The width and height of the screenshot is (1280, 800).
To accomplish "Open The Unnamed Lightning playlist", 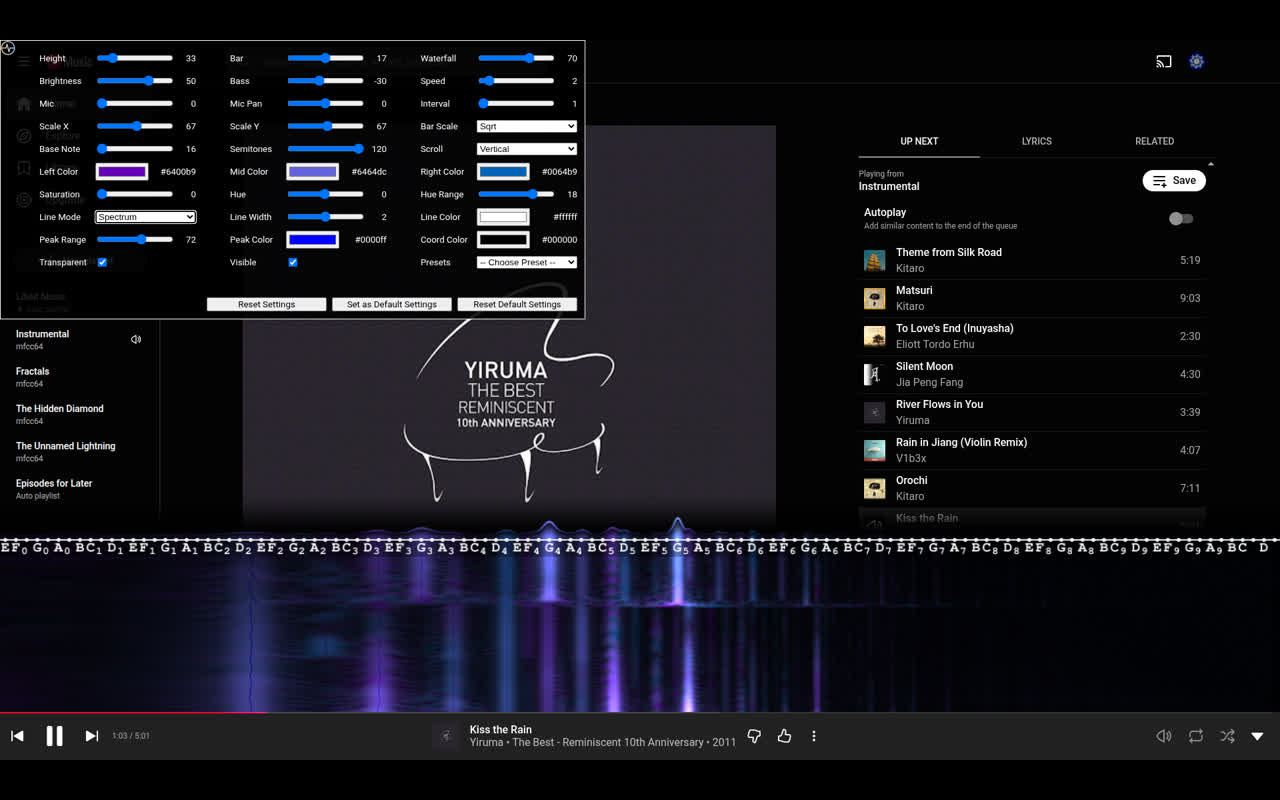I will click(66, 451).
